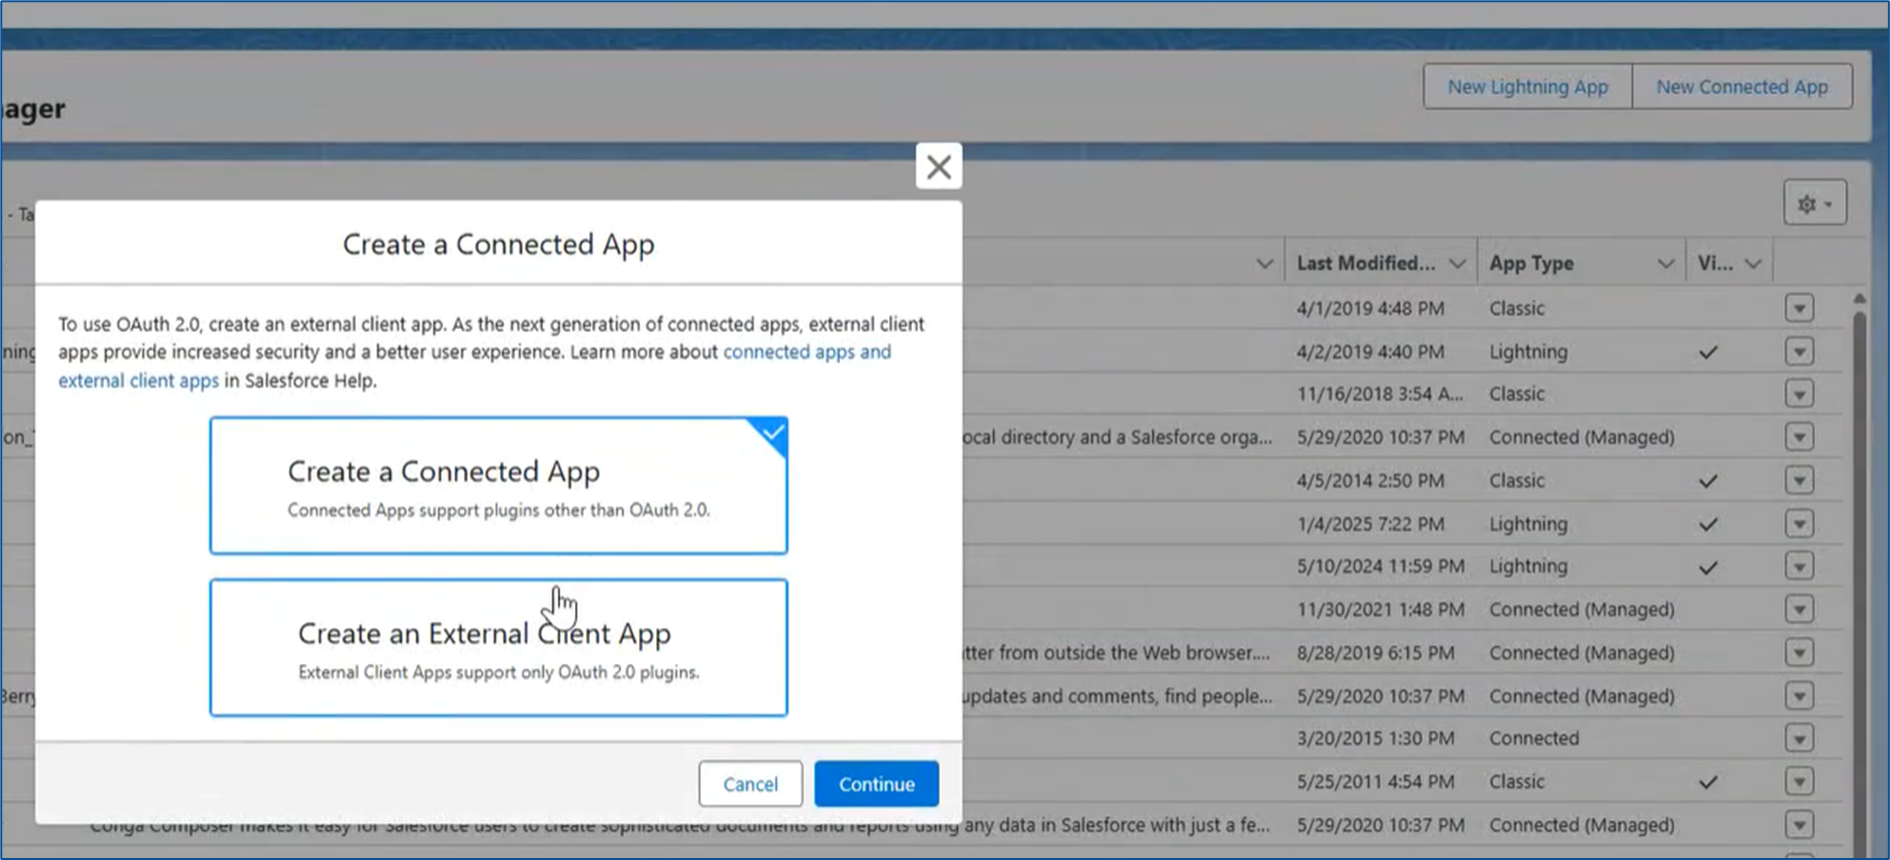Click visible checkmark in 1/4/2025 row
Image resolution: width=1890 pixels, height=860 pixels.
[1708, 524]
